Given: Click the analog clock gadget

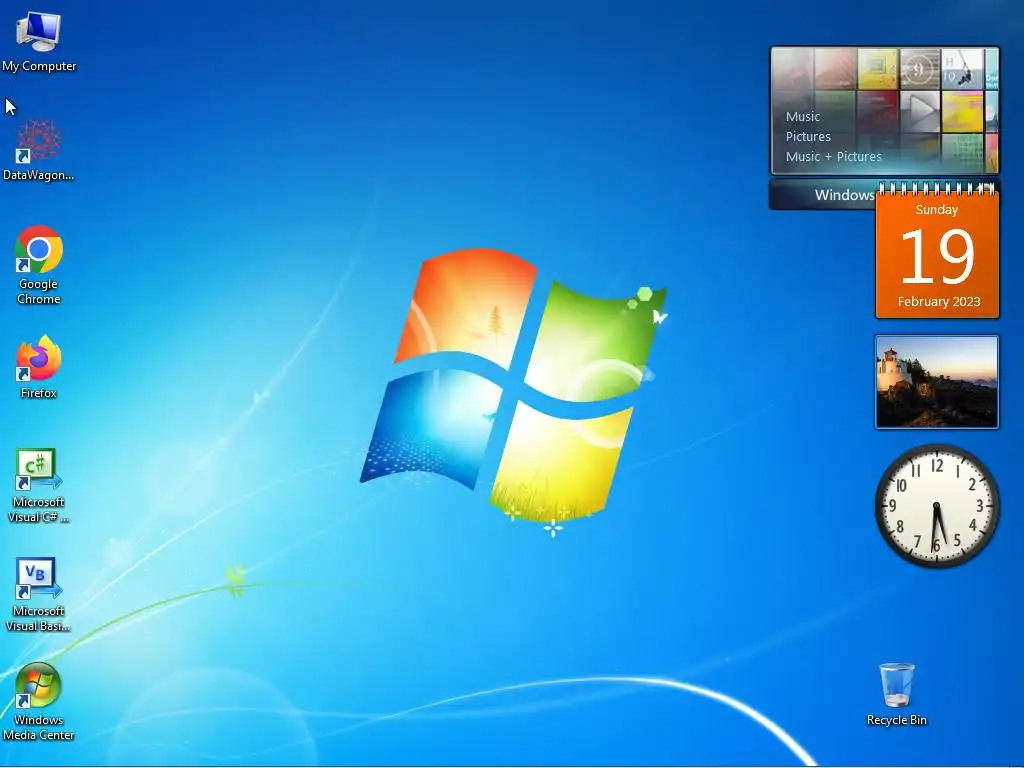Looking at the screenshot, I should point(937,505).
